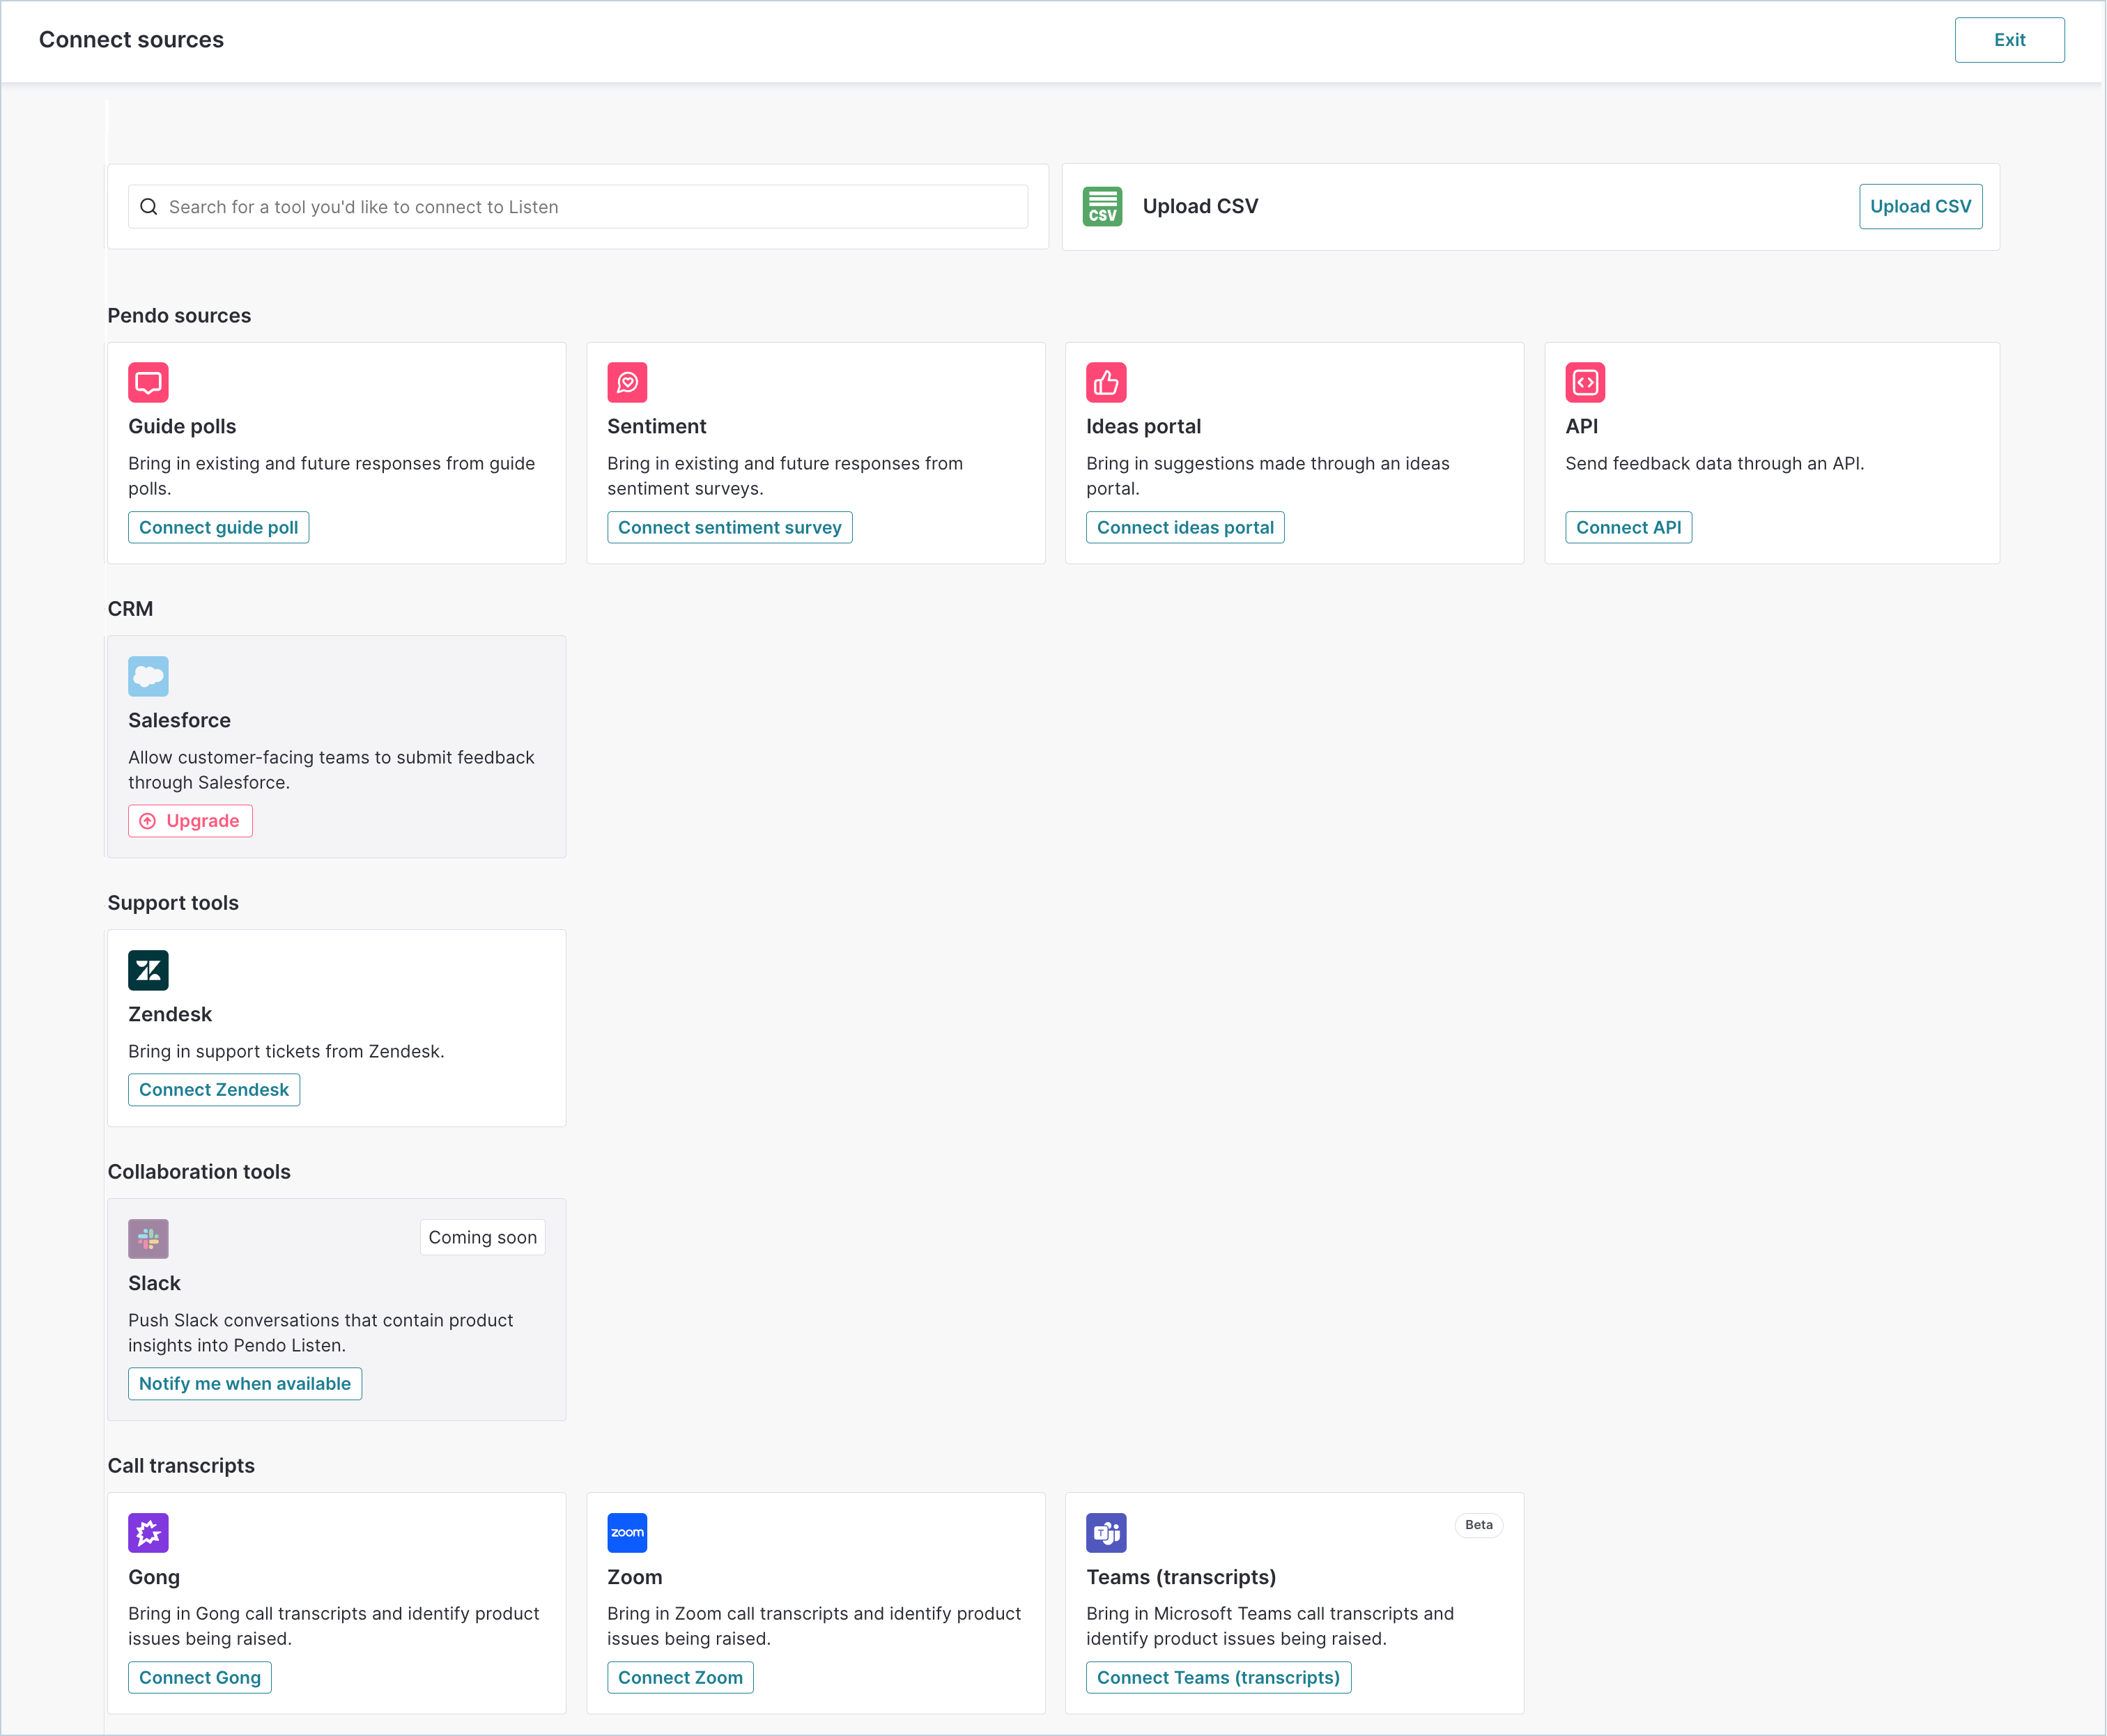Click the Zoom logo icon

[x=627, y=1533]
